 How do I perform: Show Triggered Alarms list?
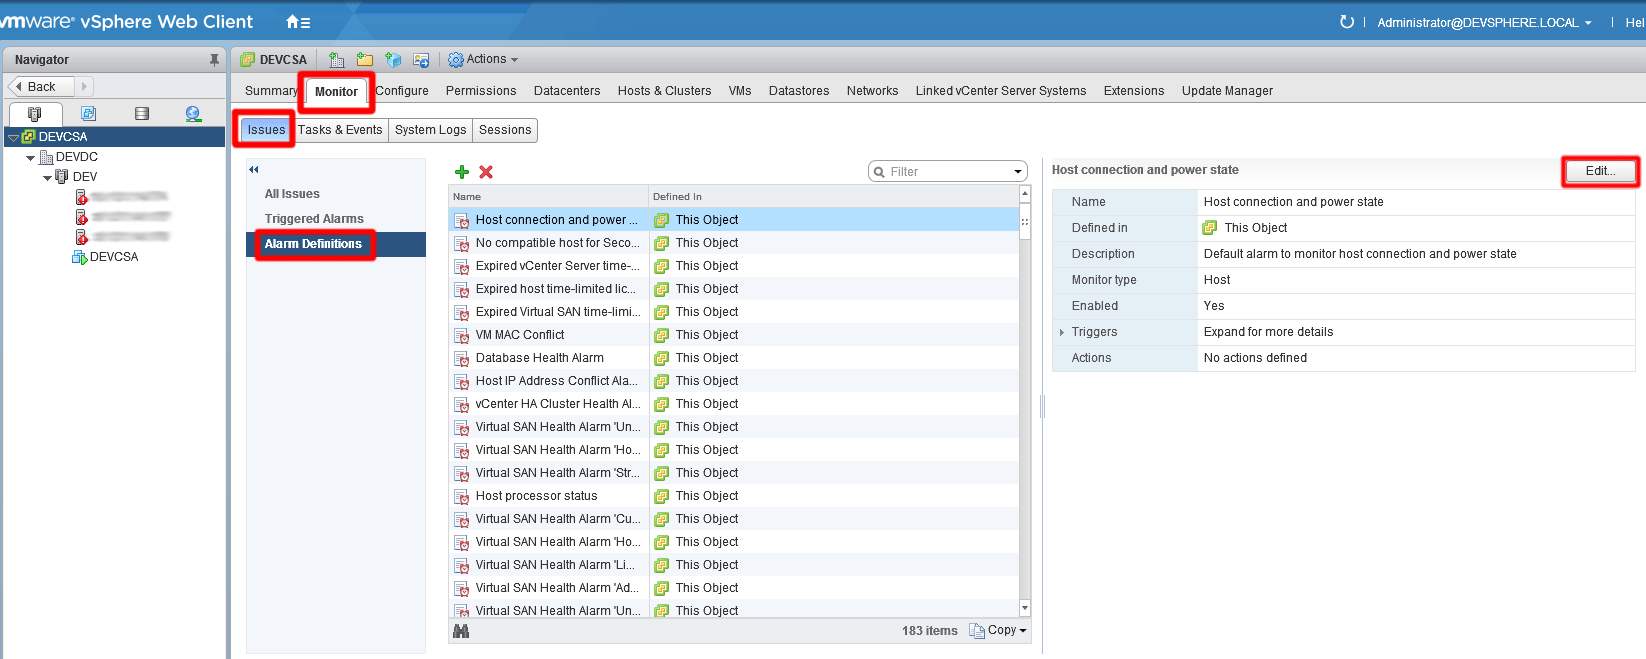314,219
